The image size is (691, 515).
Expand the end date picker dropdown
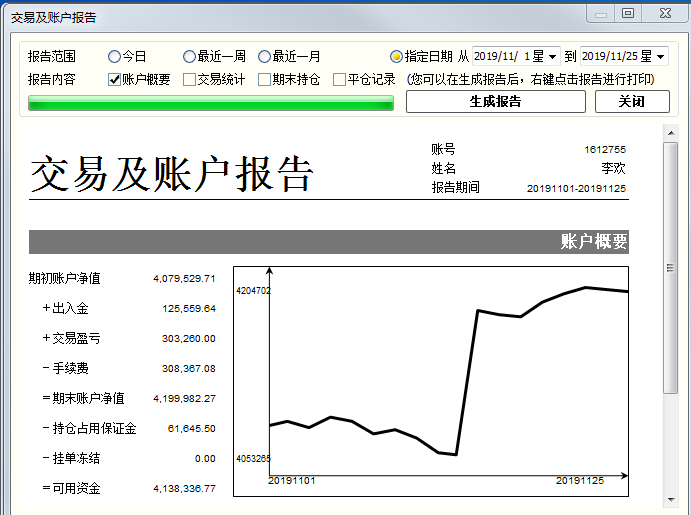[x=660, y=57]
